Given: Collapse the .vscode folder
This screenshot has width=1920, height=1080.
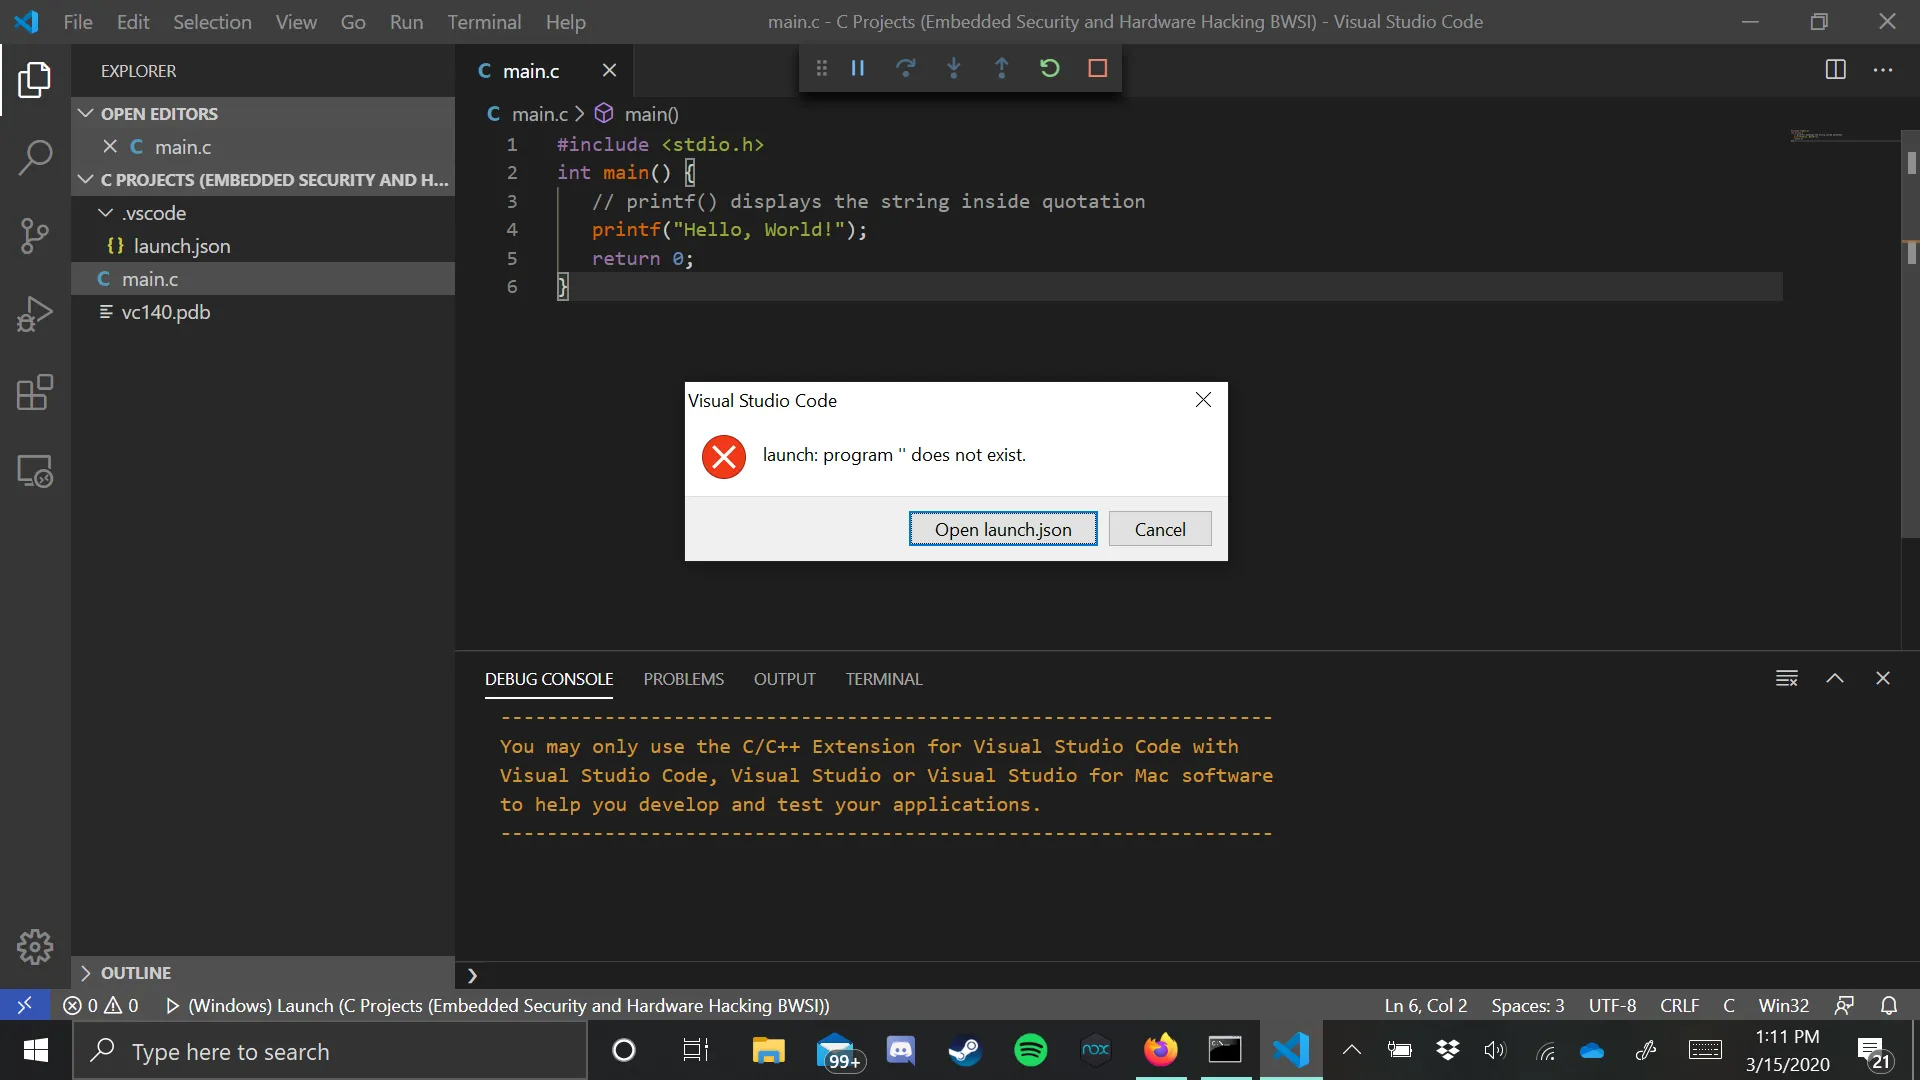Looking at the screenshot, I should coord(106,213).
